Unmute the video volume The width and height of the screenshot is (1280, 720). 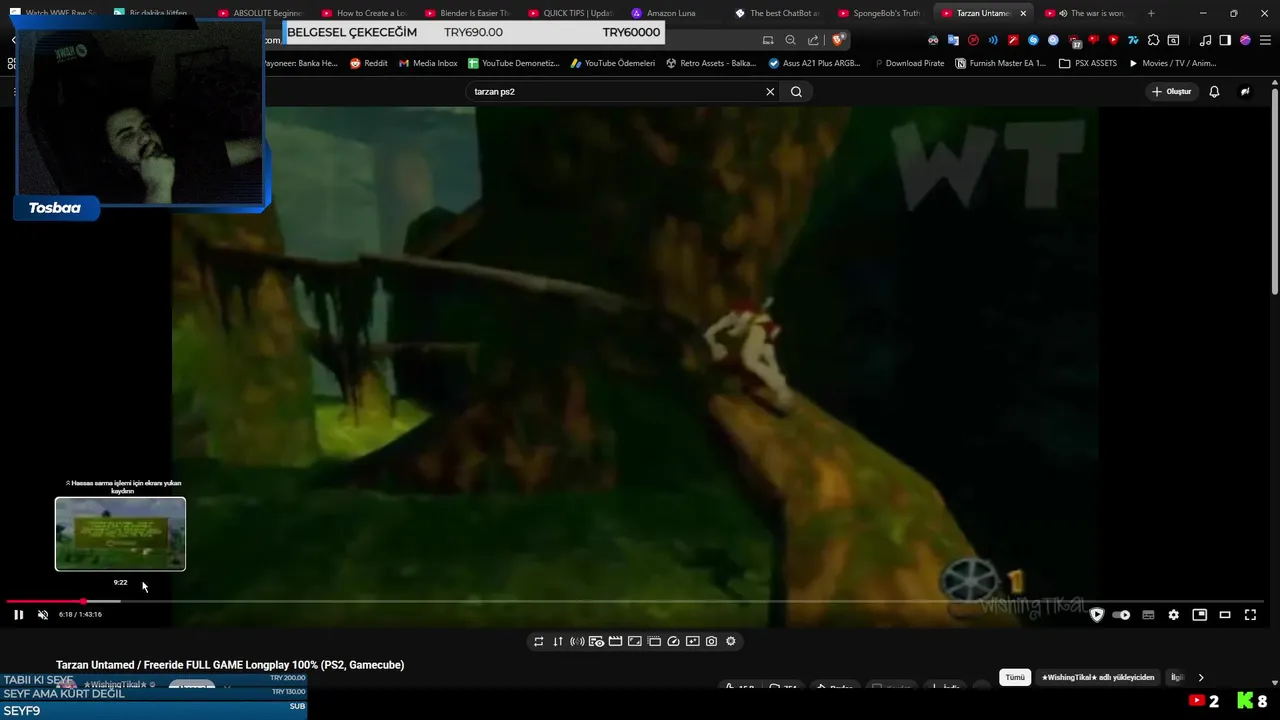pyautogui.click(x=43, y=615)
